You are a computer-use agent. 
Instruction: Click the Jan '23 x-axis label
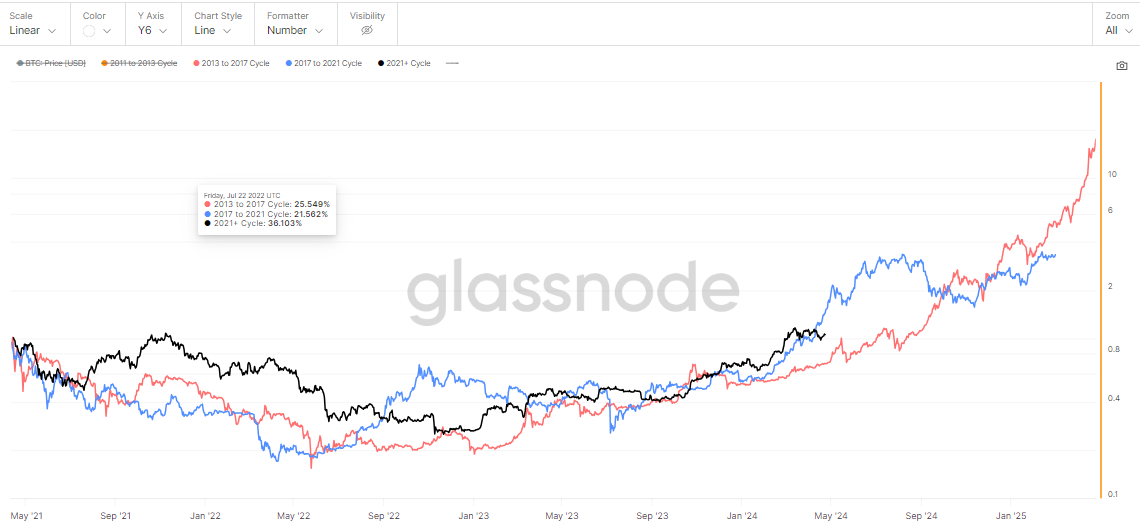click(473, 516)
